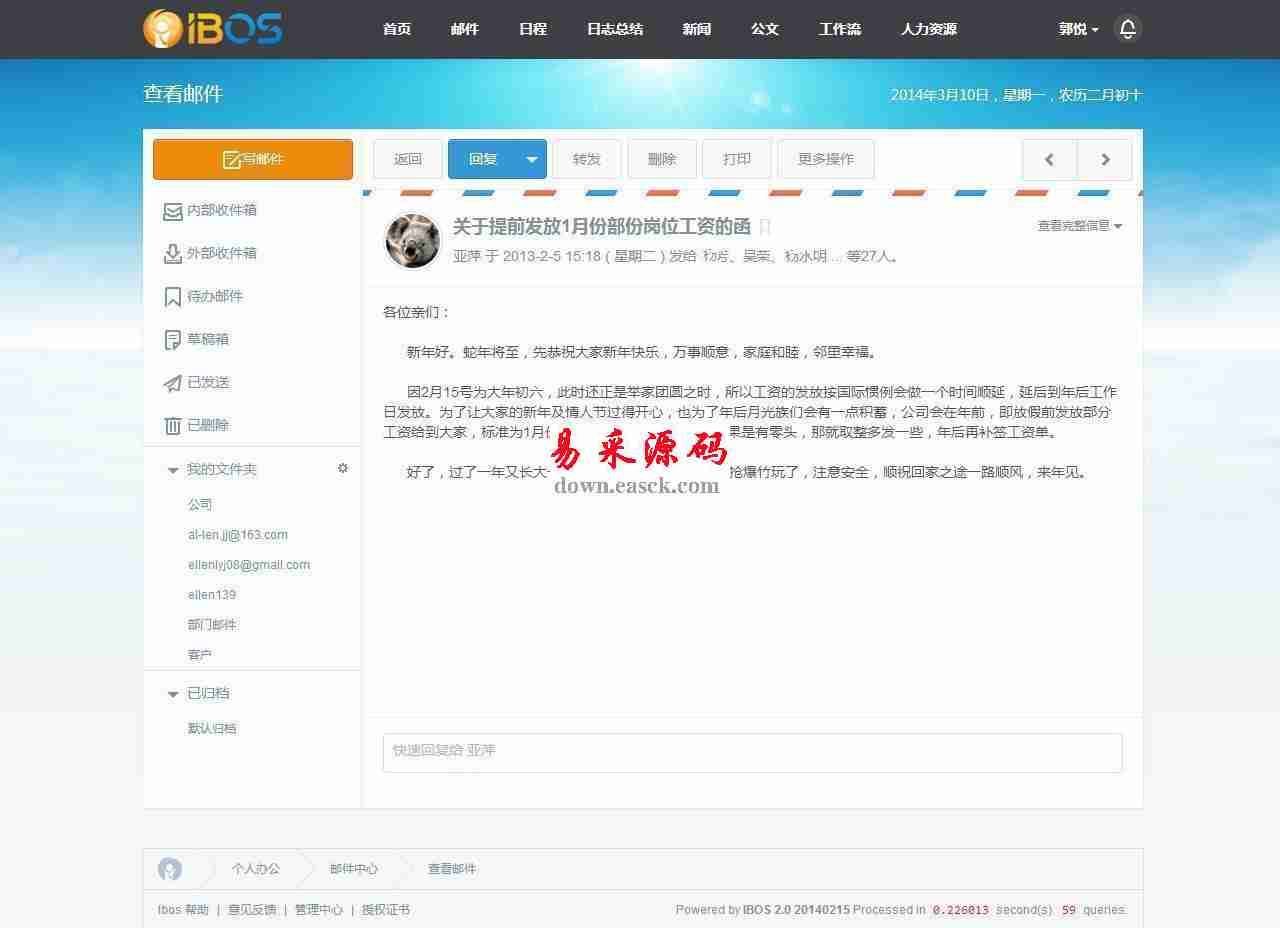This screenshot has width=1280, height=928.
Task: Open the 草稿箱 drafts folder
Action: pos(207,339)
